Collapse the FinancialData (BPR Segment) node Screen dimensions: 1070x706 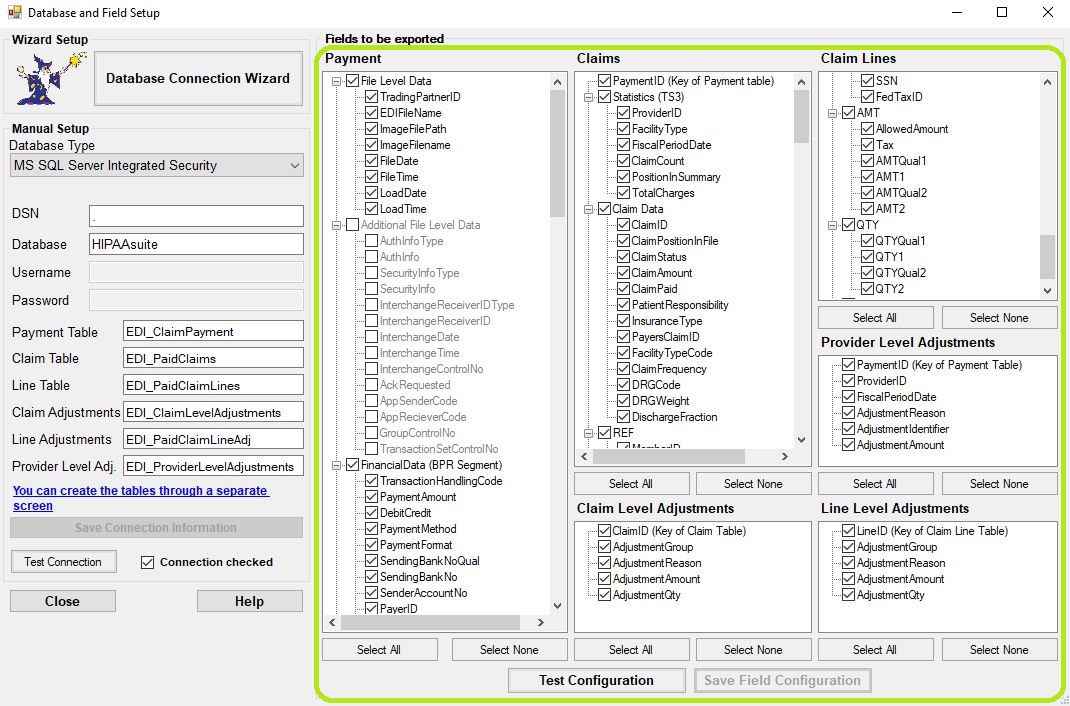(x=336, y=465)
